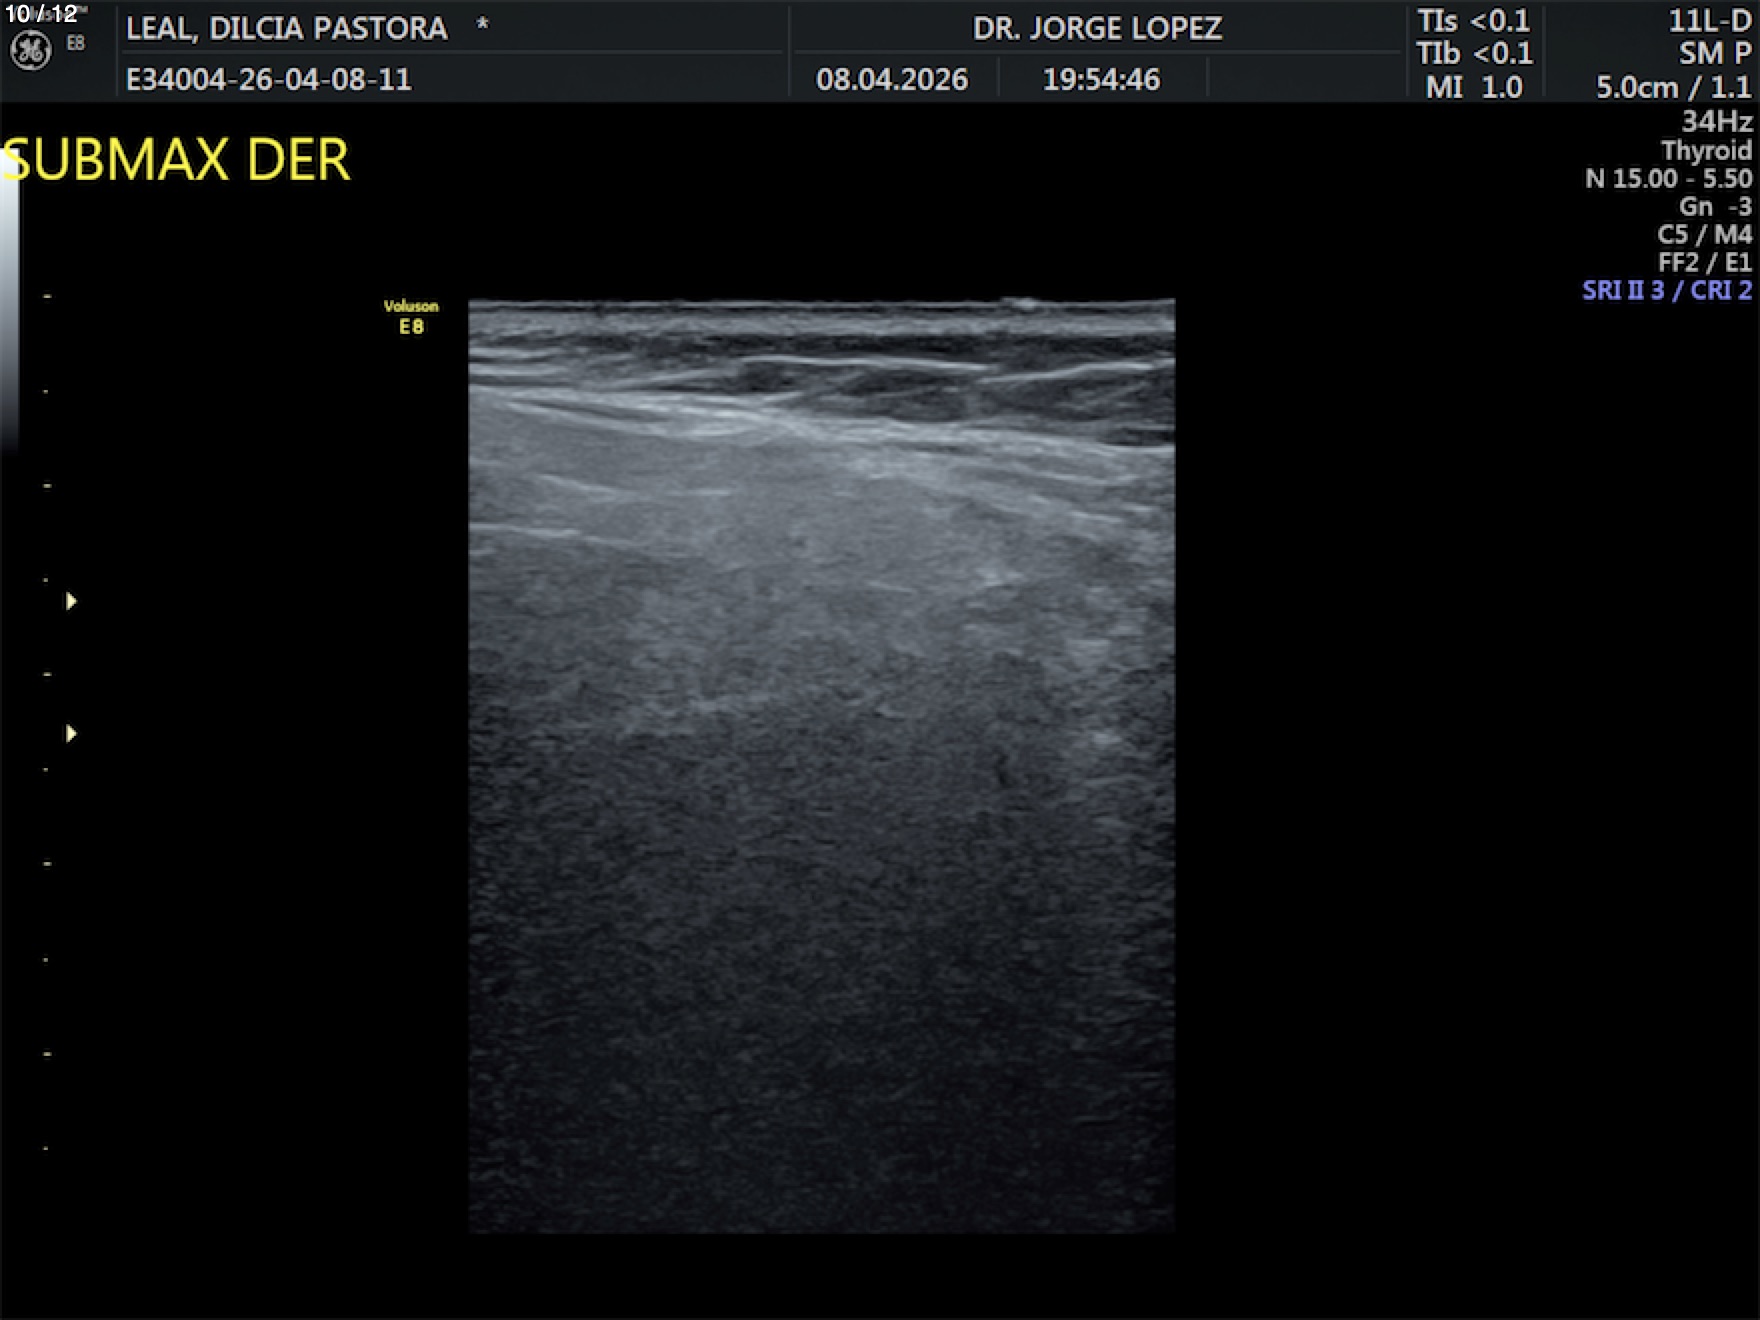The image size is (1760, 1320).
Task: Click the Thyroid preset label
Action: [x=1706, y=151]
